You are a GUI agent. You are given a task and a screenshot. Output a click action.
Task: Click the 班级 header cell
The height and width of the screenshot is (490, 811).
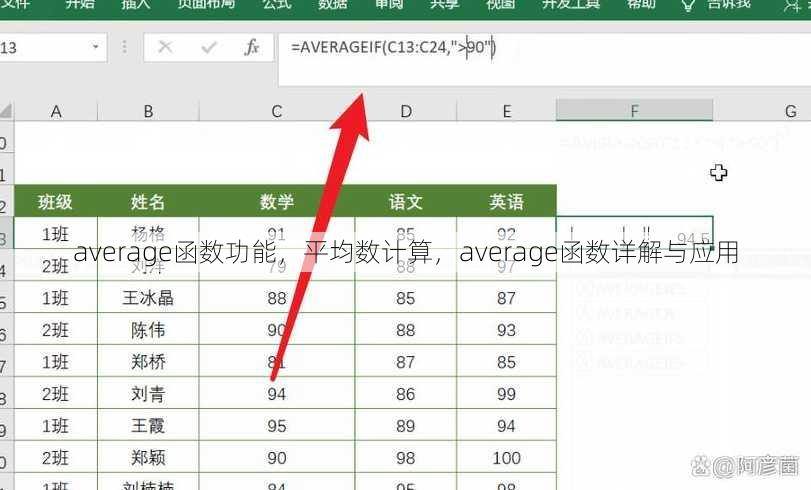pos(55,201)
